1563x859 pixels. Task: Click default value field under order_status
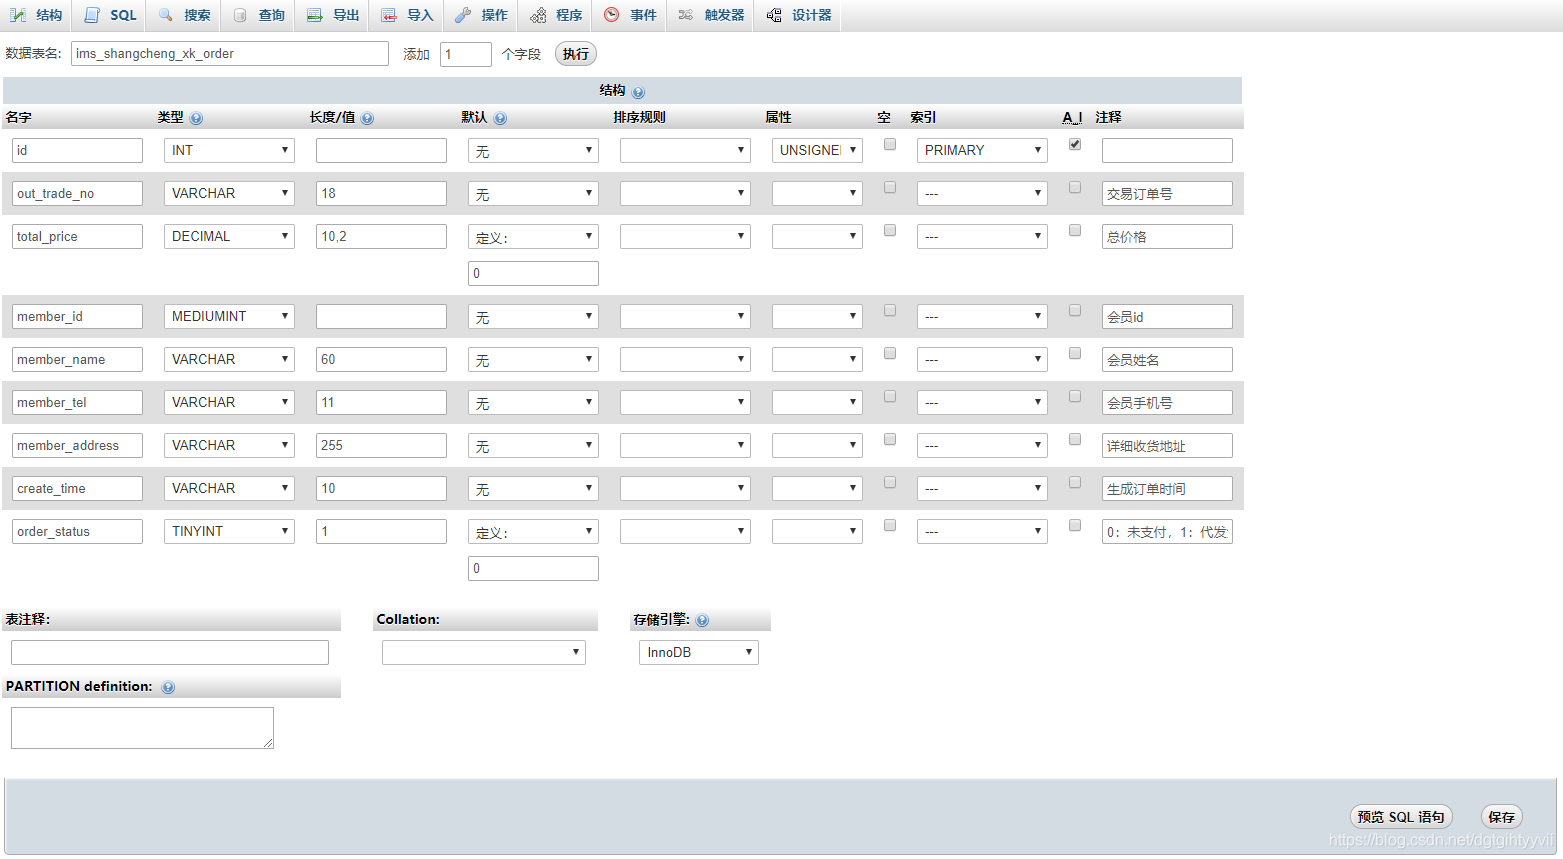(x=533, y=568)
